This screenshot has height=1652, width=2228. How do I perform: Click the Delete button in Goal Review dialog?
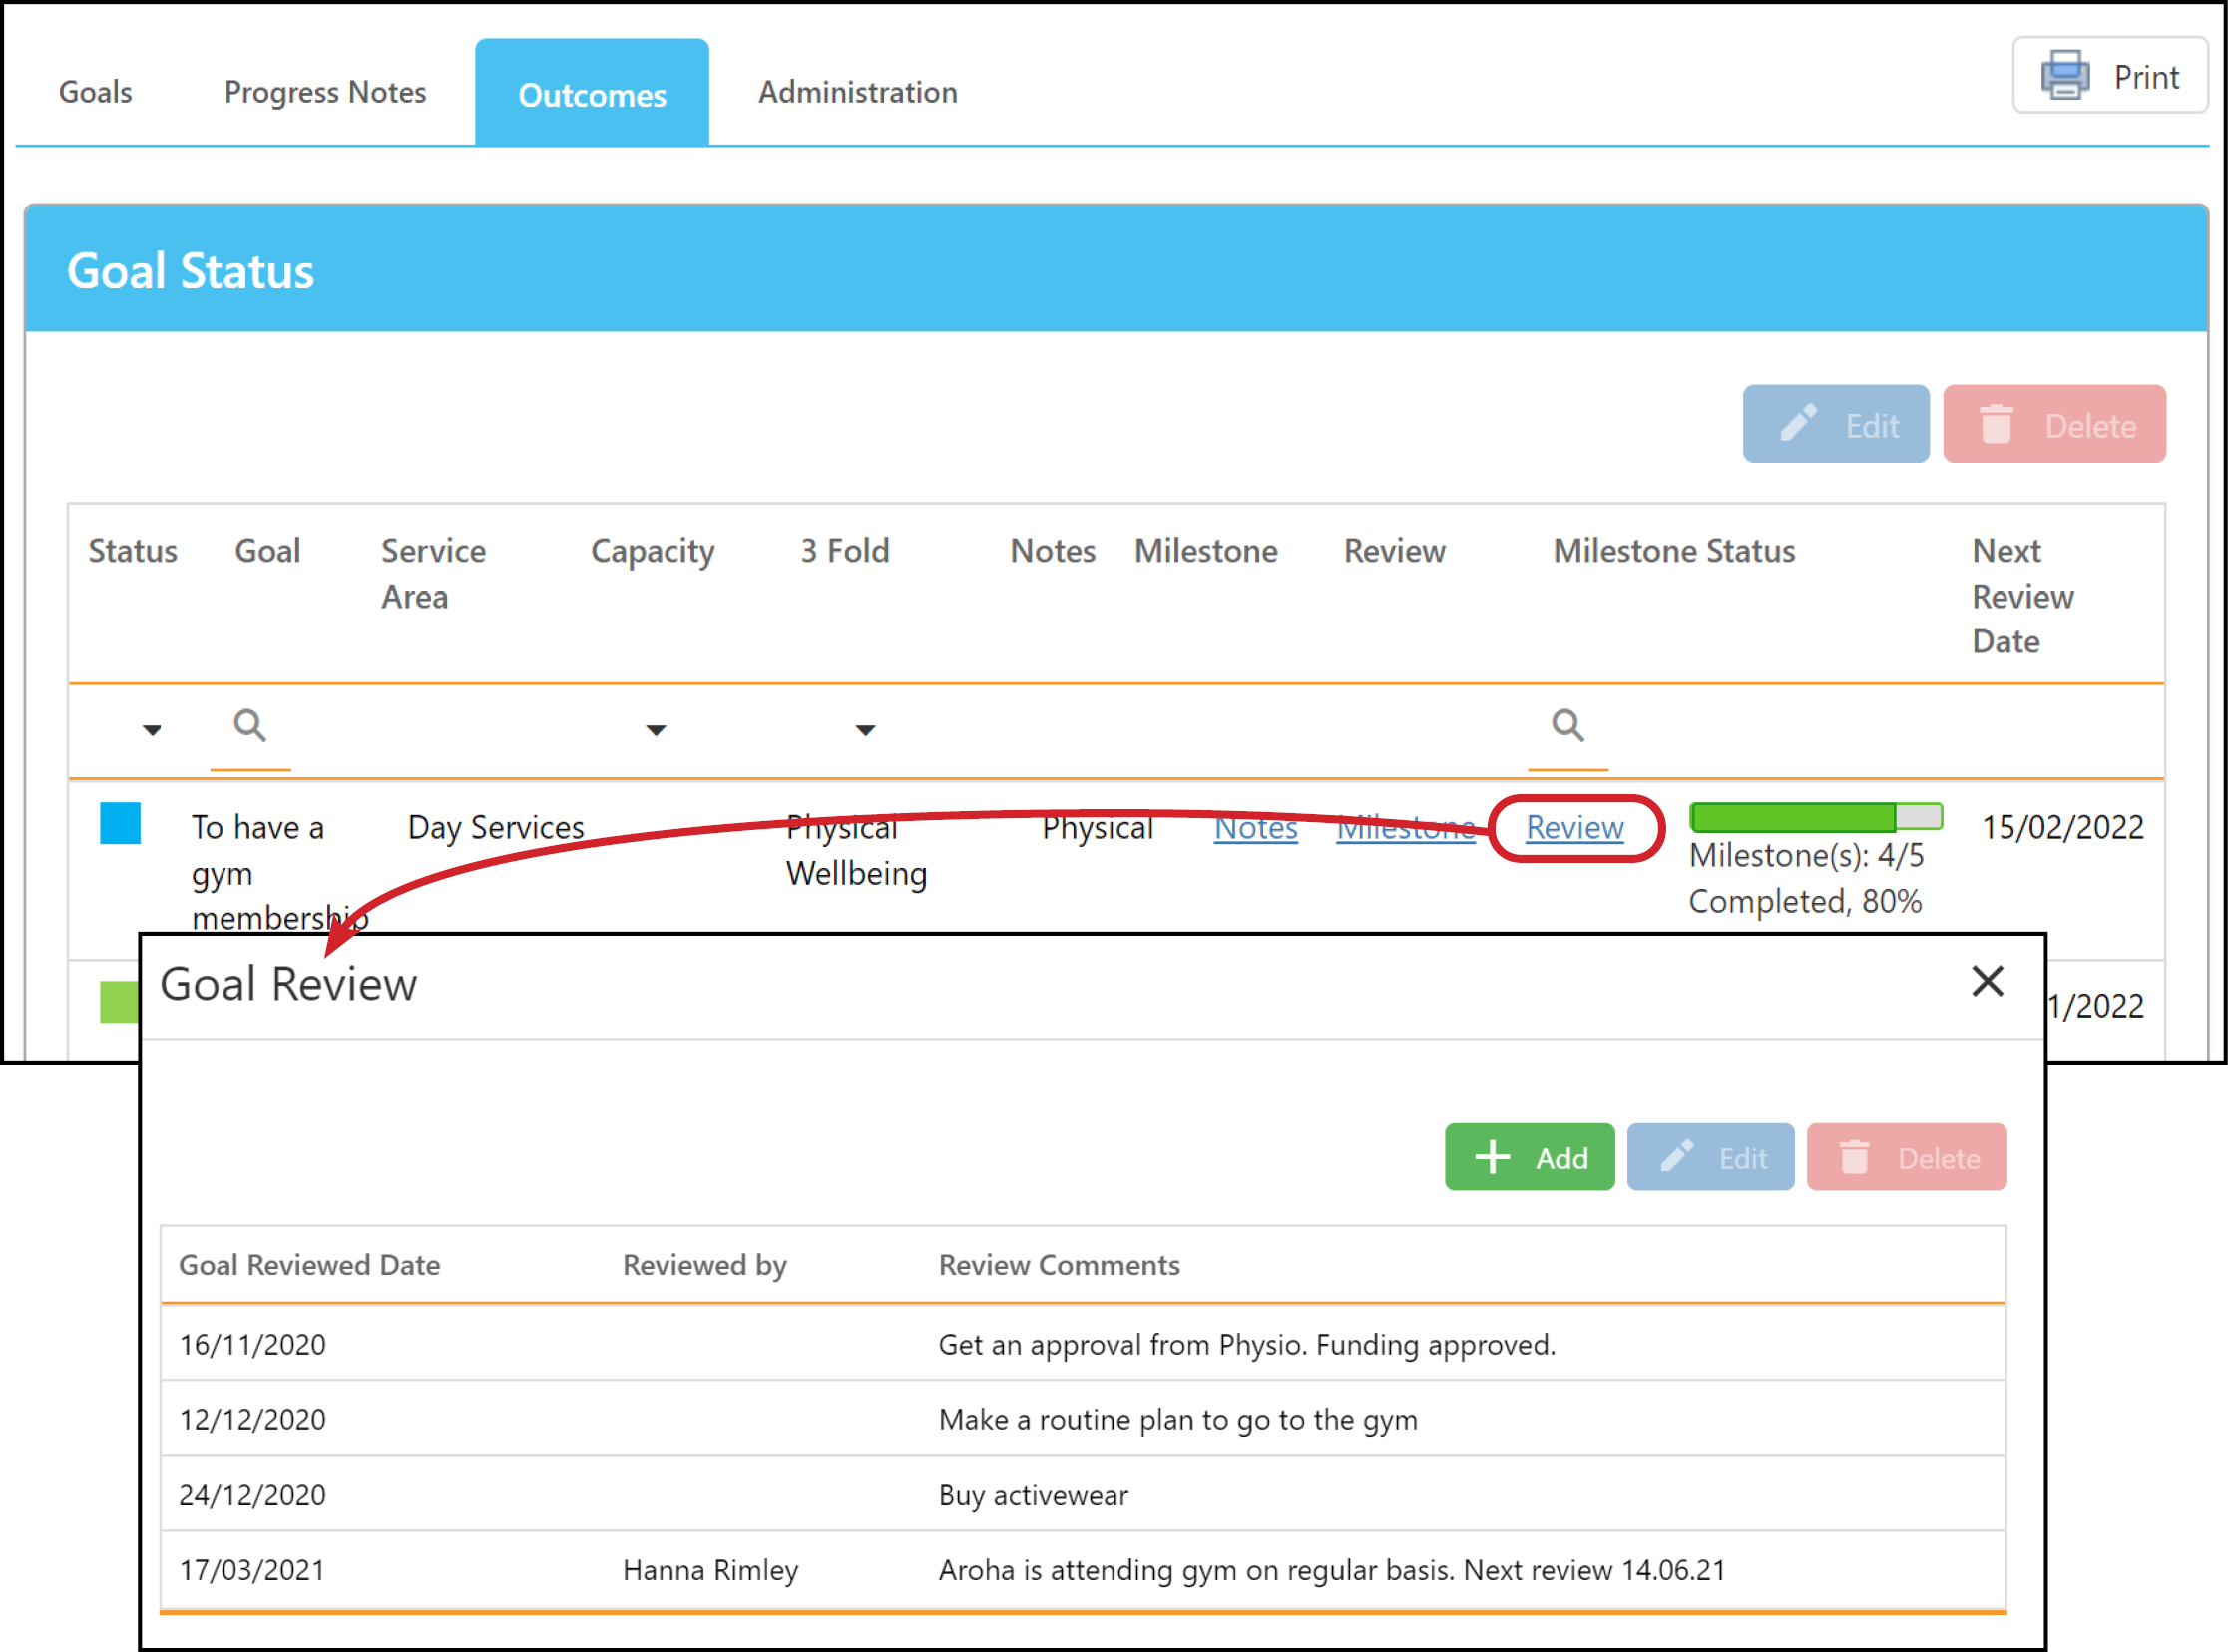1907,1157
